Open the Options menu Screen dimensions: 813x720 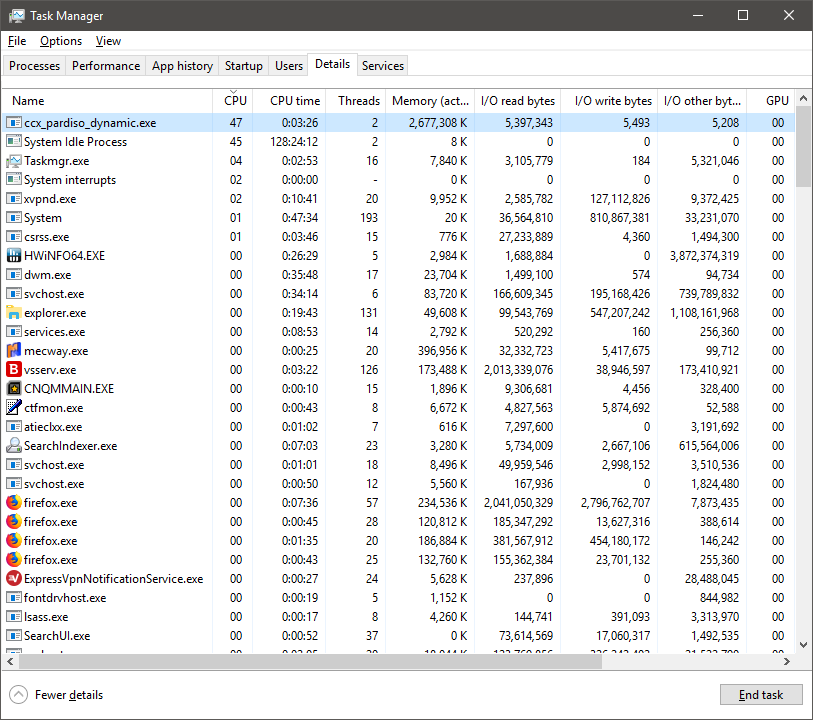tap(61, 41)
